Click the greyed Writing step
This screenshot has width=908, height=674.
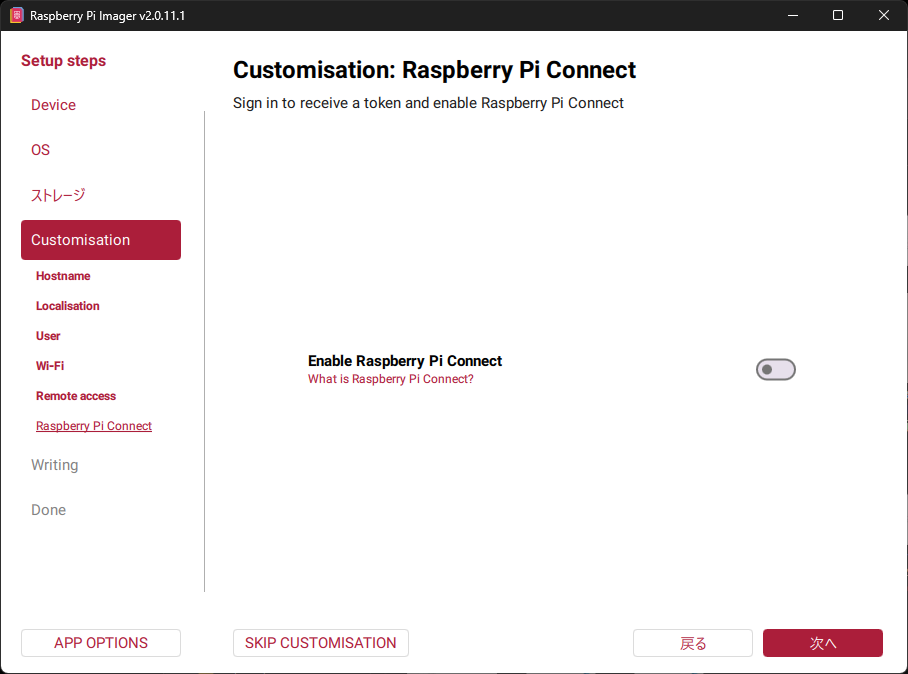(54, 465)
